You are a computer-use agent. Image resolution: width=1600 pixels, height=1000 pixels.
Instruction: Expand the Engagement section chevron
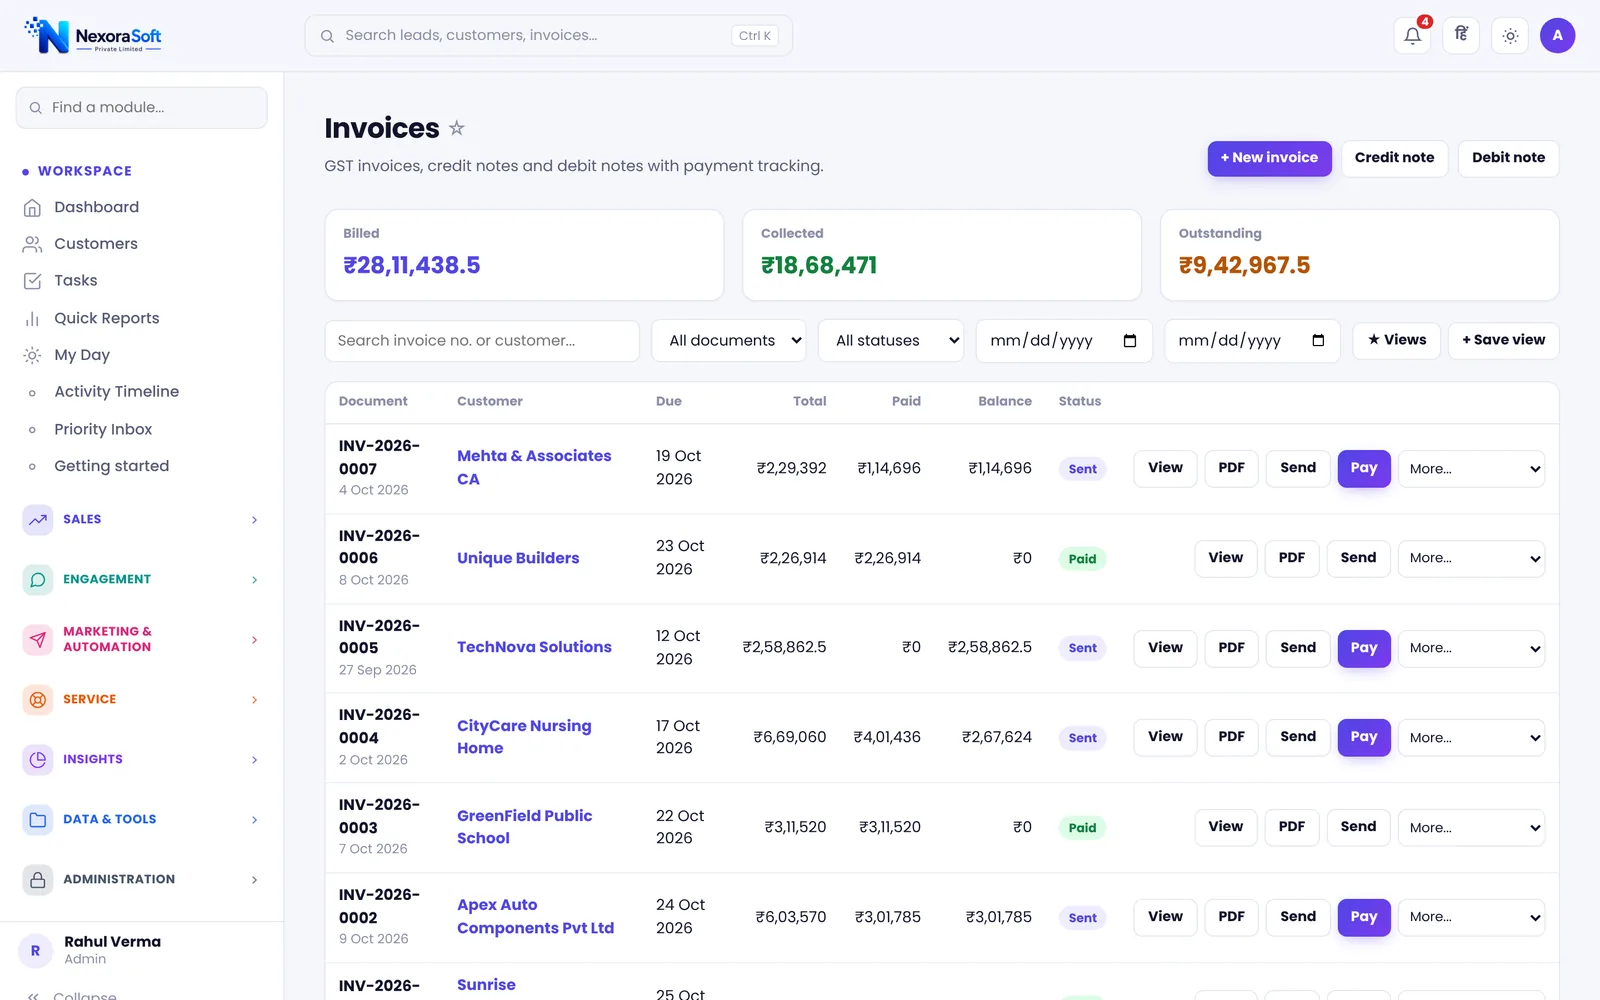(x=254, y=580)
